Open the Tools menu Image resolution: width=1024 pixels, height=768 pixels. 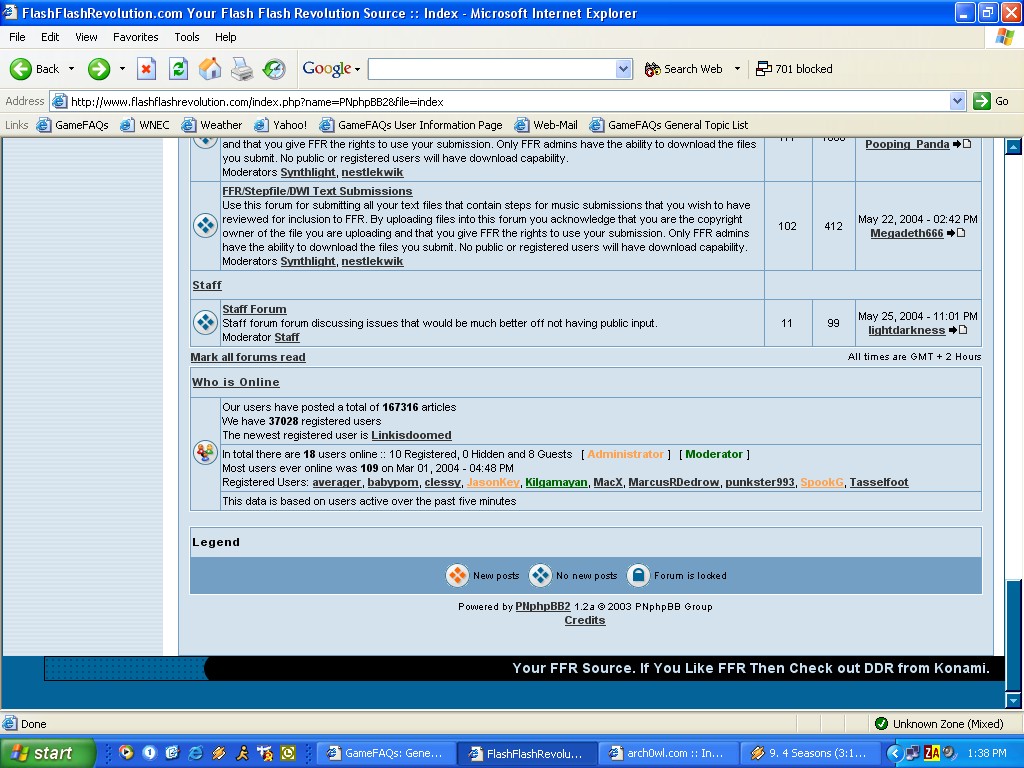coord(187,37)
